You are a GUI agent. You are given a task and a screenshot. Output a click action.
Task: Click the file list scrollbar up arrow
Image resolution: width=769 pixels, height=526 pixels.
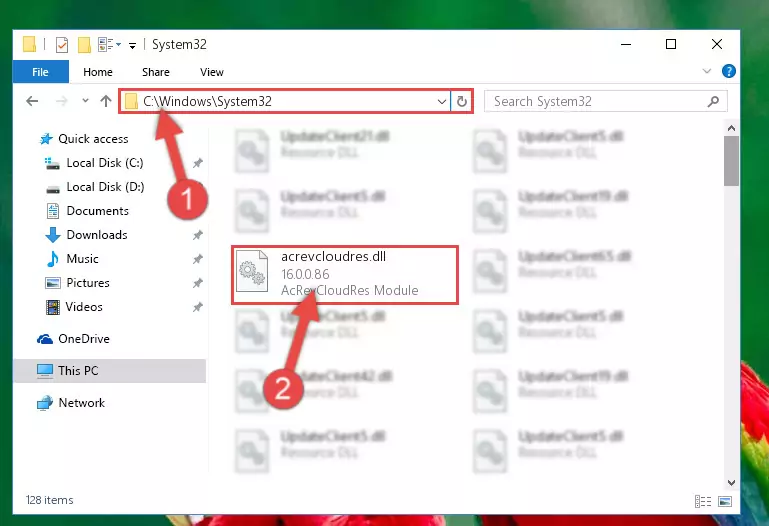pyautogui.click(x=731, y=128)
